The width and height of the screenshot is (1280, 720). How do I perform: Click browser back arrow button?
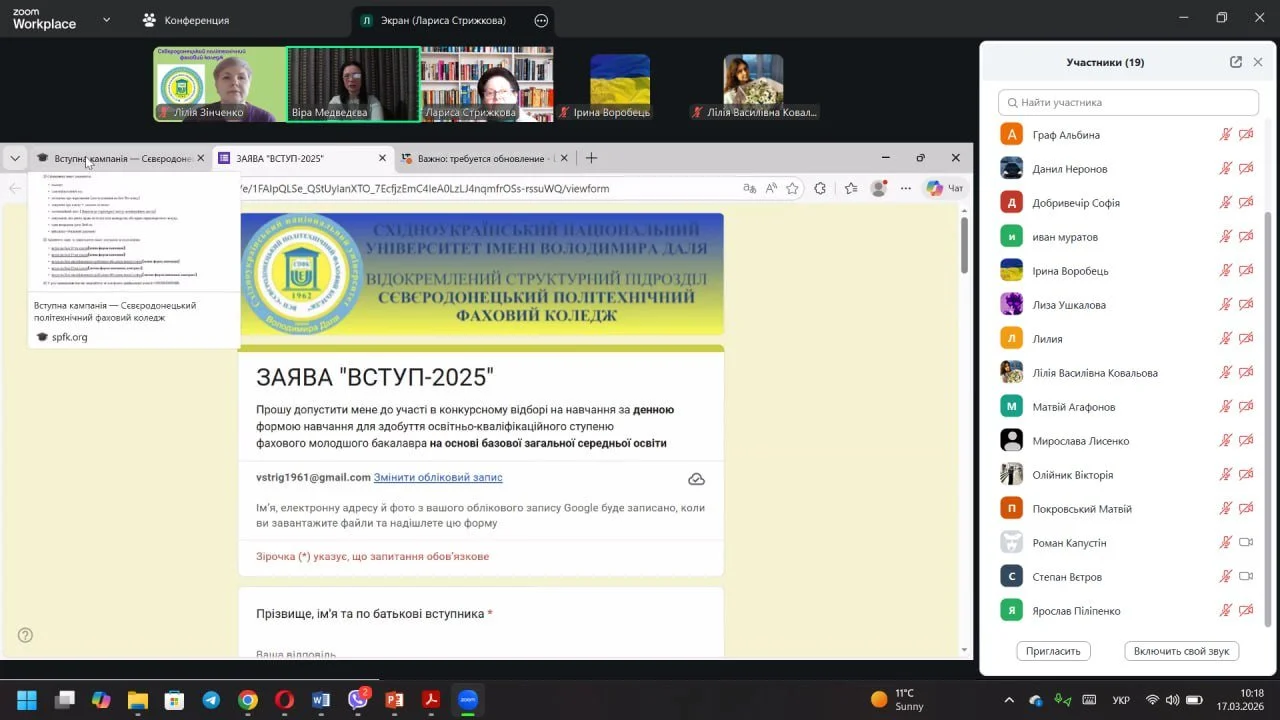pos(15,188)
